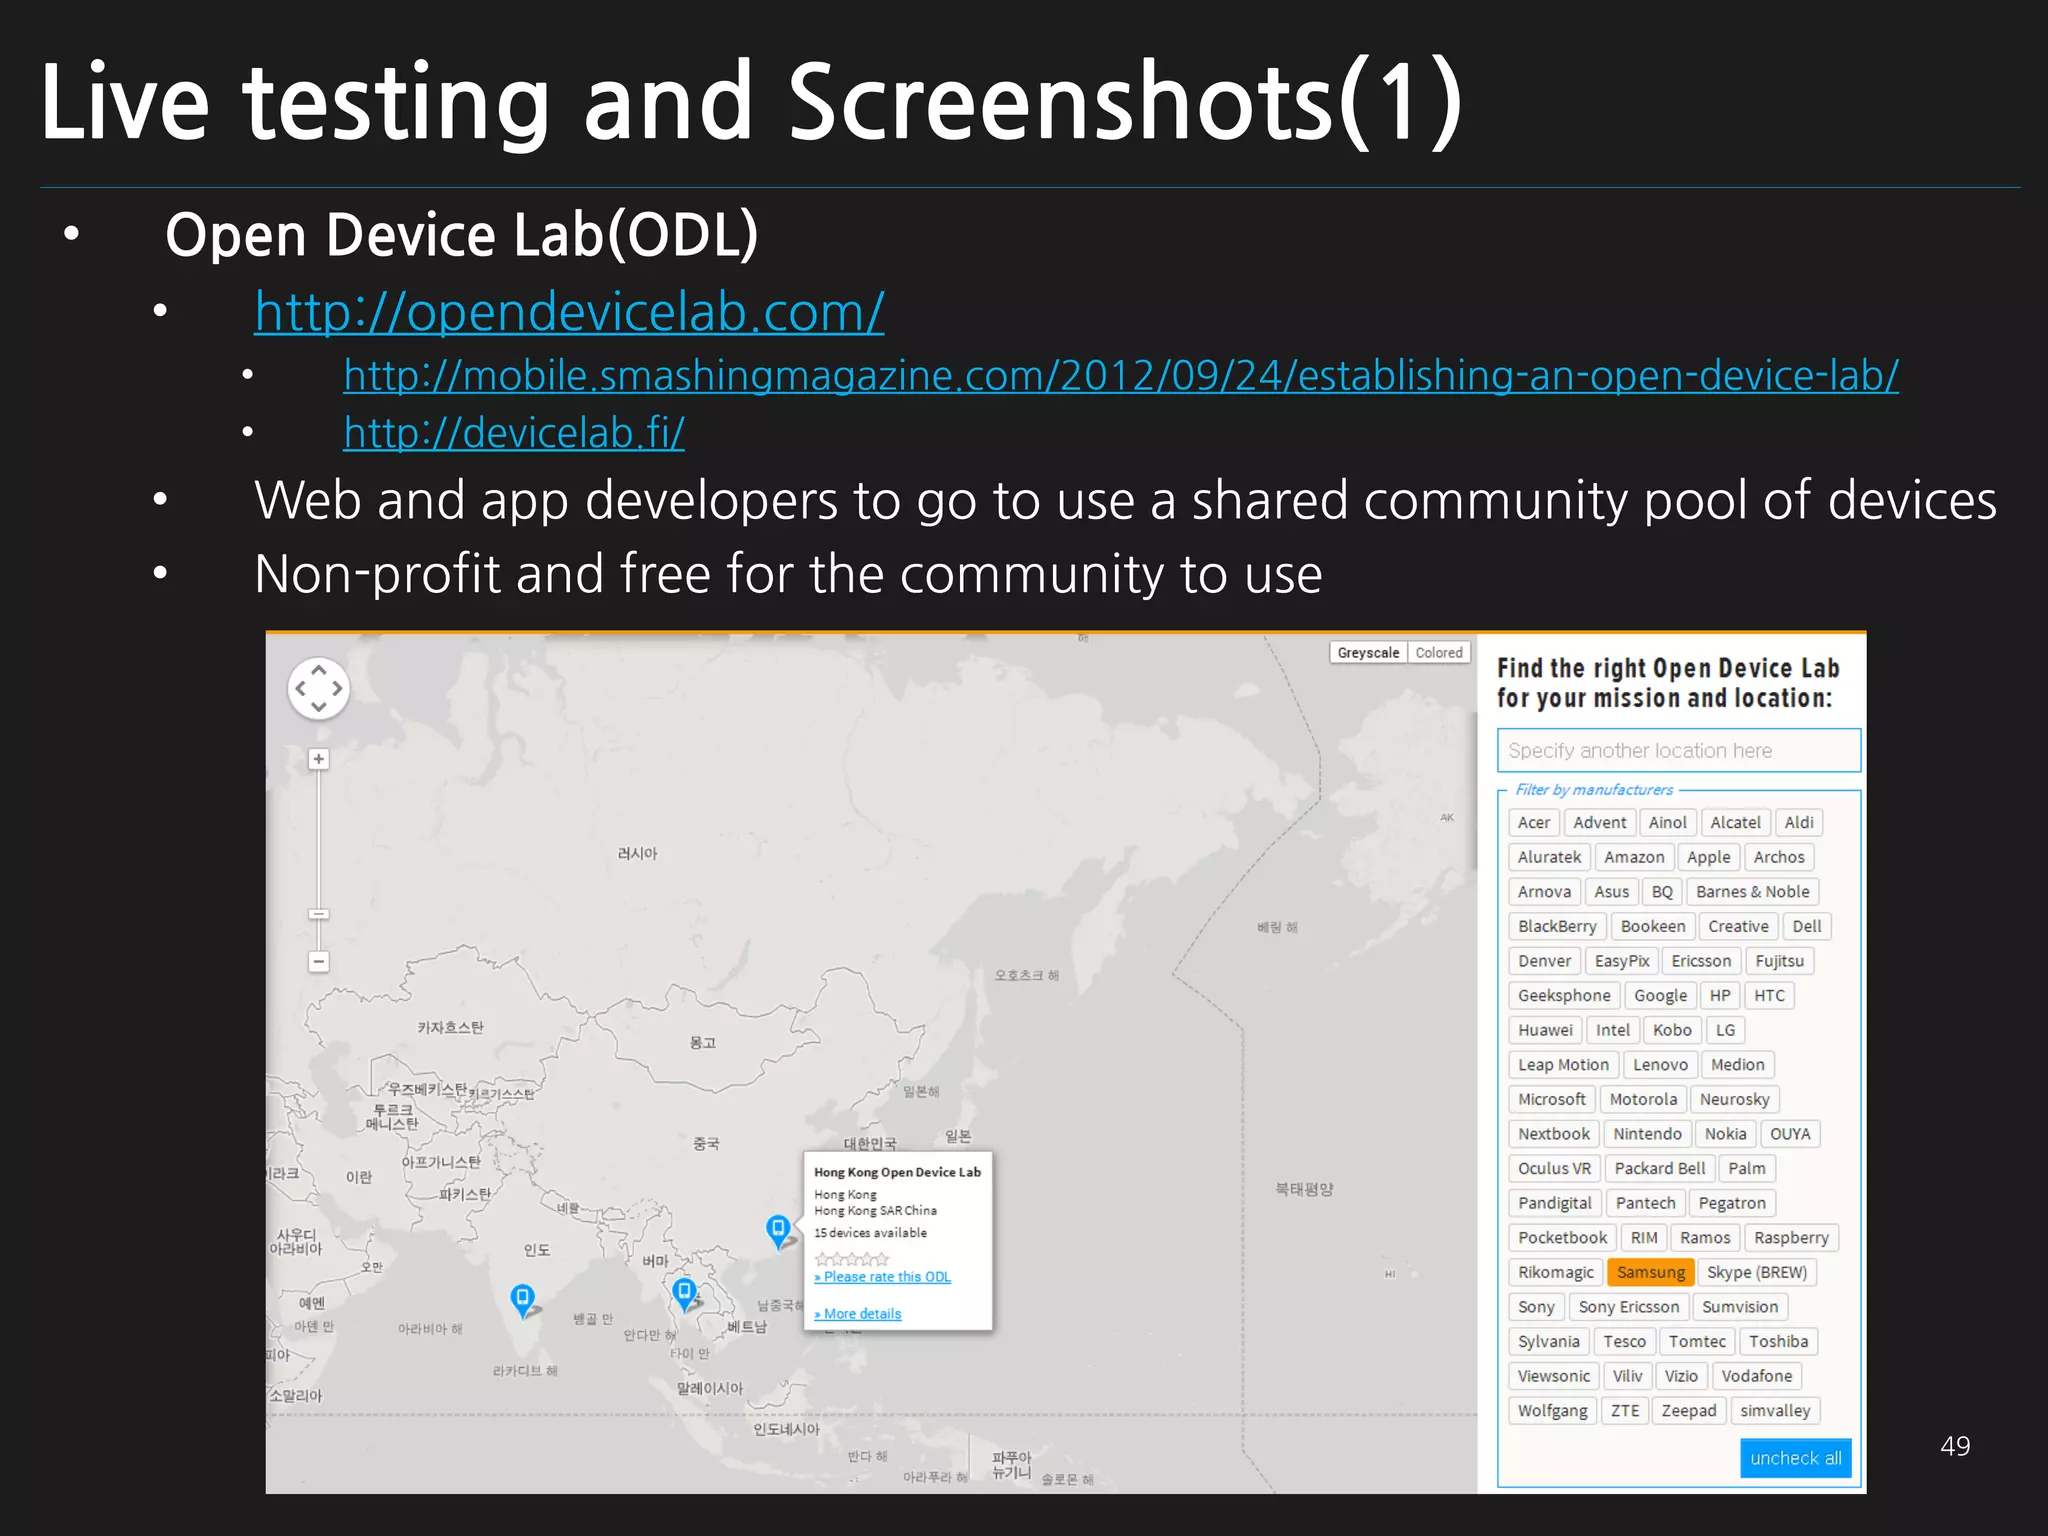Toggle the Google manufacturer filter

coord(1660,995)
